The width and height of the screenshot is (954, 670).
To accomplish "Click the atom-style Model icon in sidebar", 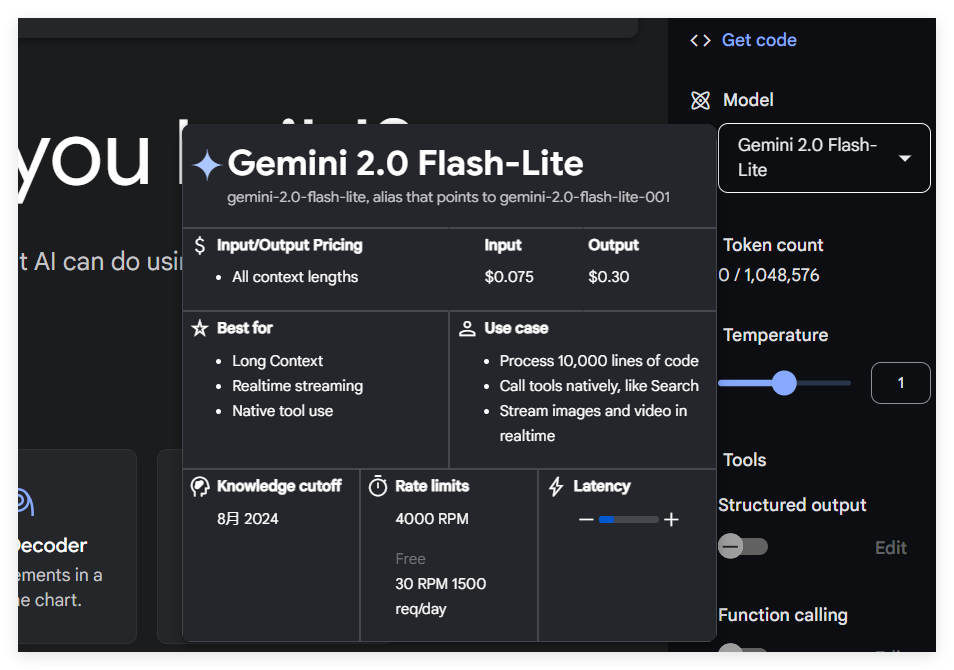I will point(700,100).
